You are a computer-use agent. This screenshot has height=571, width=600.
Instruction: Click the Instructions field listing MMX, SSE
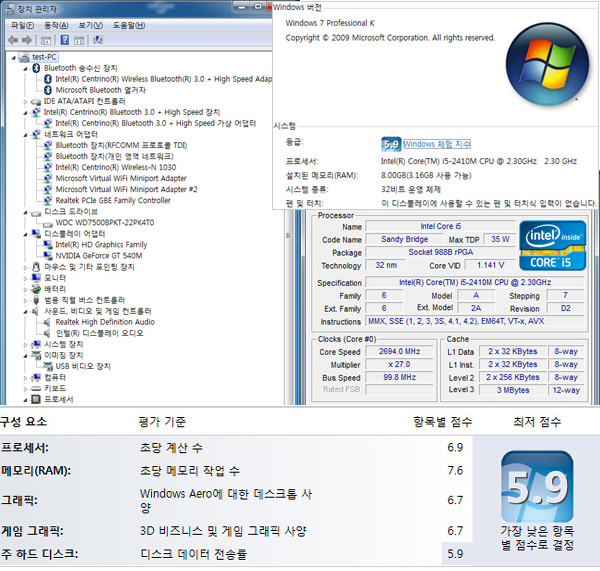tap(475, 321)
